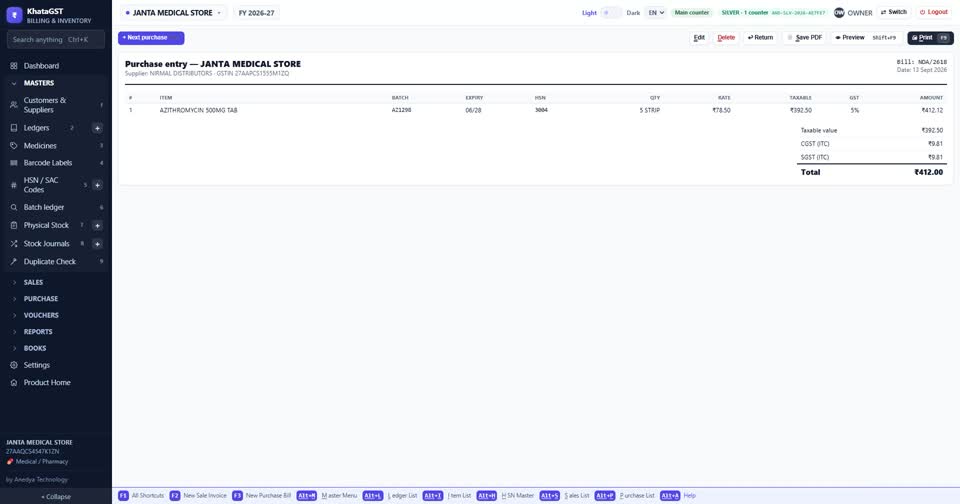Click the Alt+L Ledger List shortcut
Viewport: 960px width, 504px height.
(390, 495)
